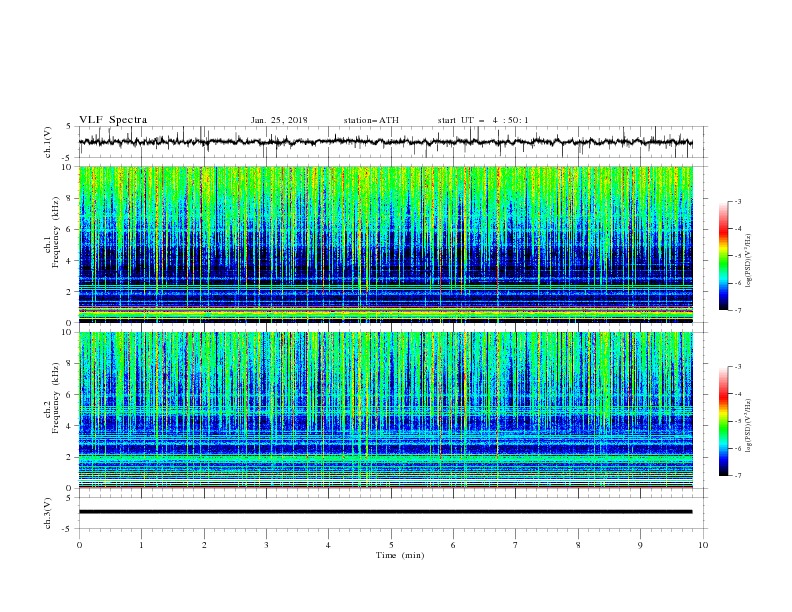792x612 pixels.
Task: Select the ch.2 colour bar log(PSD) label
Action: click(749, 426)
